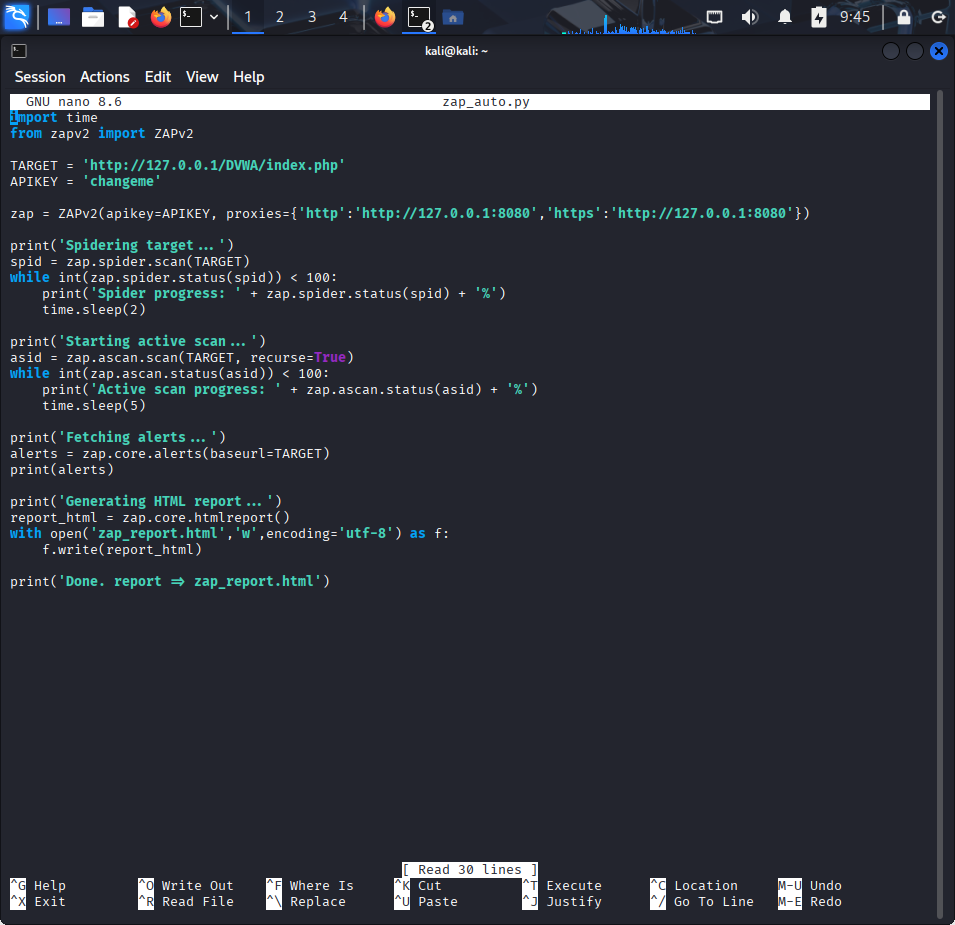Click the show desktop panel icon
The image size is (955, 925).
coord(58,17)
